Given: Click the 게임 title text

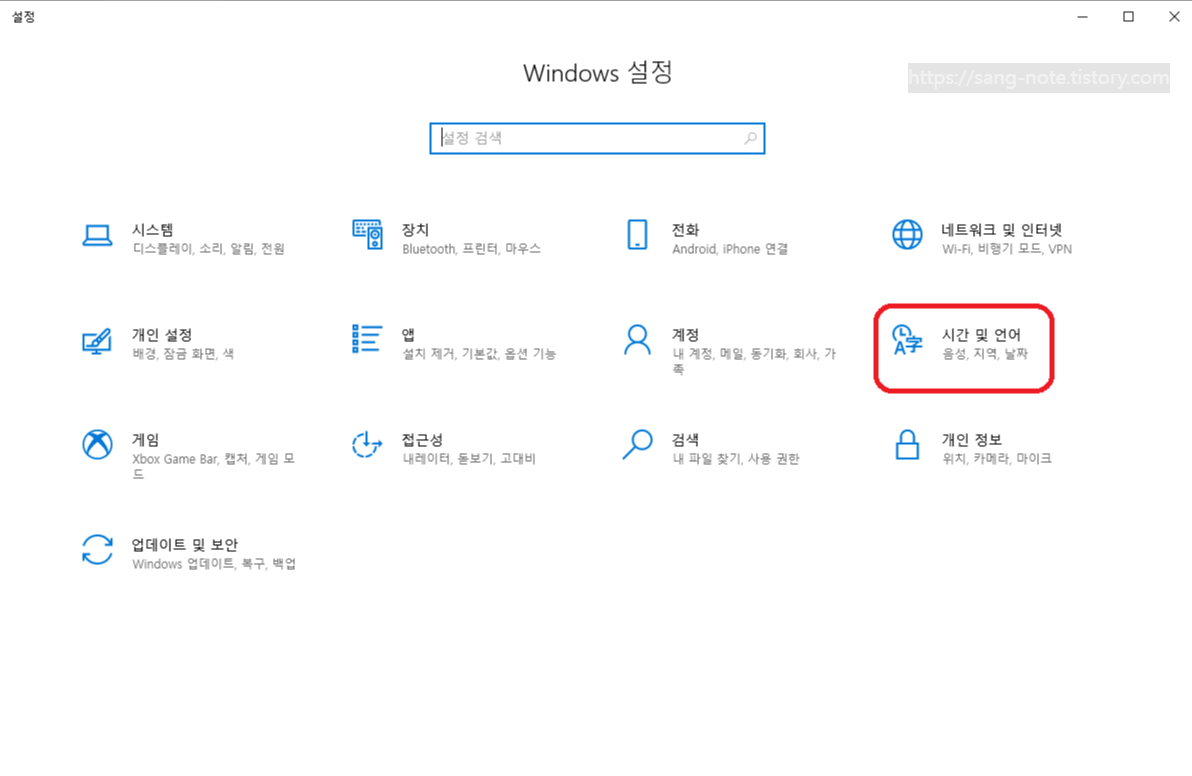Looking at the screenshot, I should pyautogui.click(x=146, y=439).
